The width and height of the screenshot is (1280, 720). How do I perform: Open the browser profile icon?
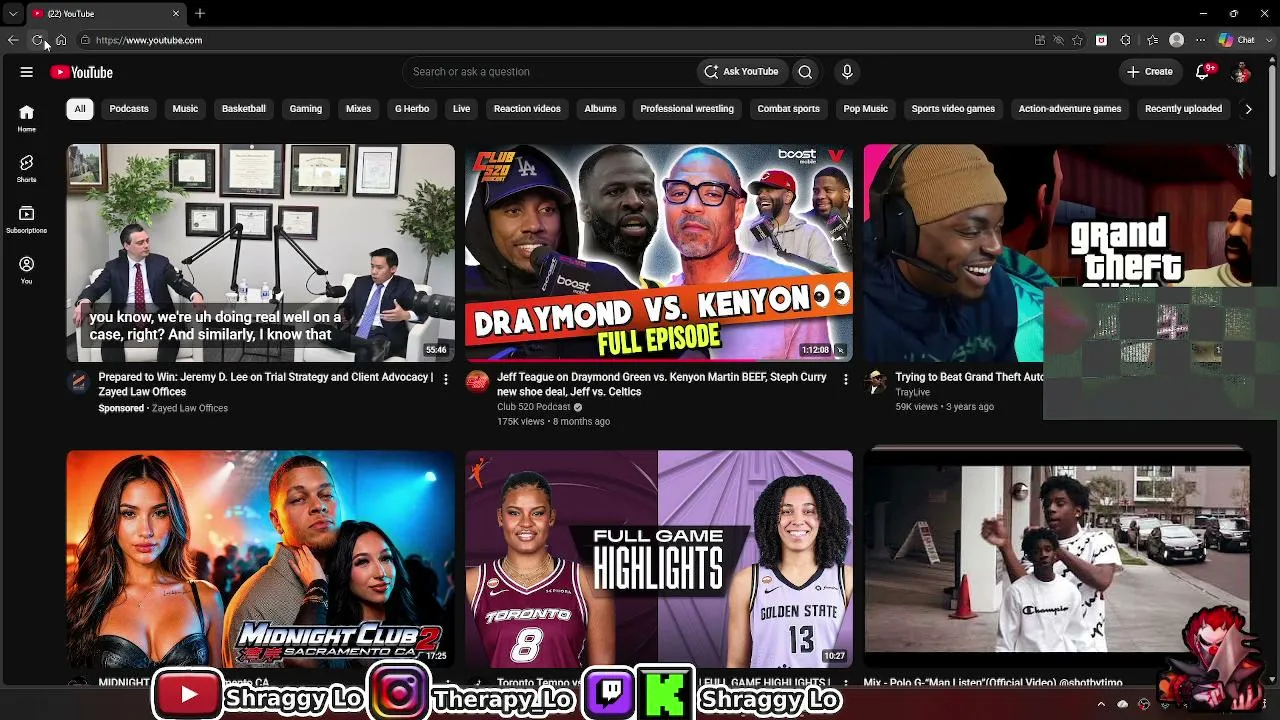tap(1177, 40)
